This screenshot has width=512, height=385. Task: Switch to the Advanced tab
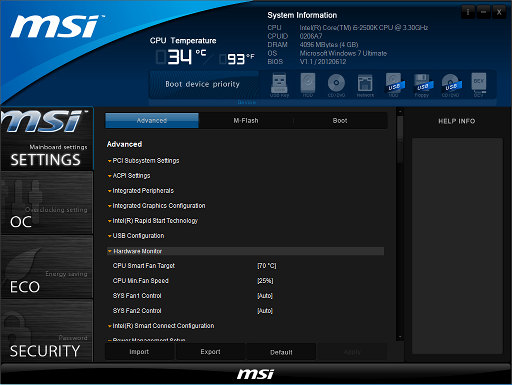click(152, 120)
